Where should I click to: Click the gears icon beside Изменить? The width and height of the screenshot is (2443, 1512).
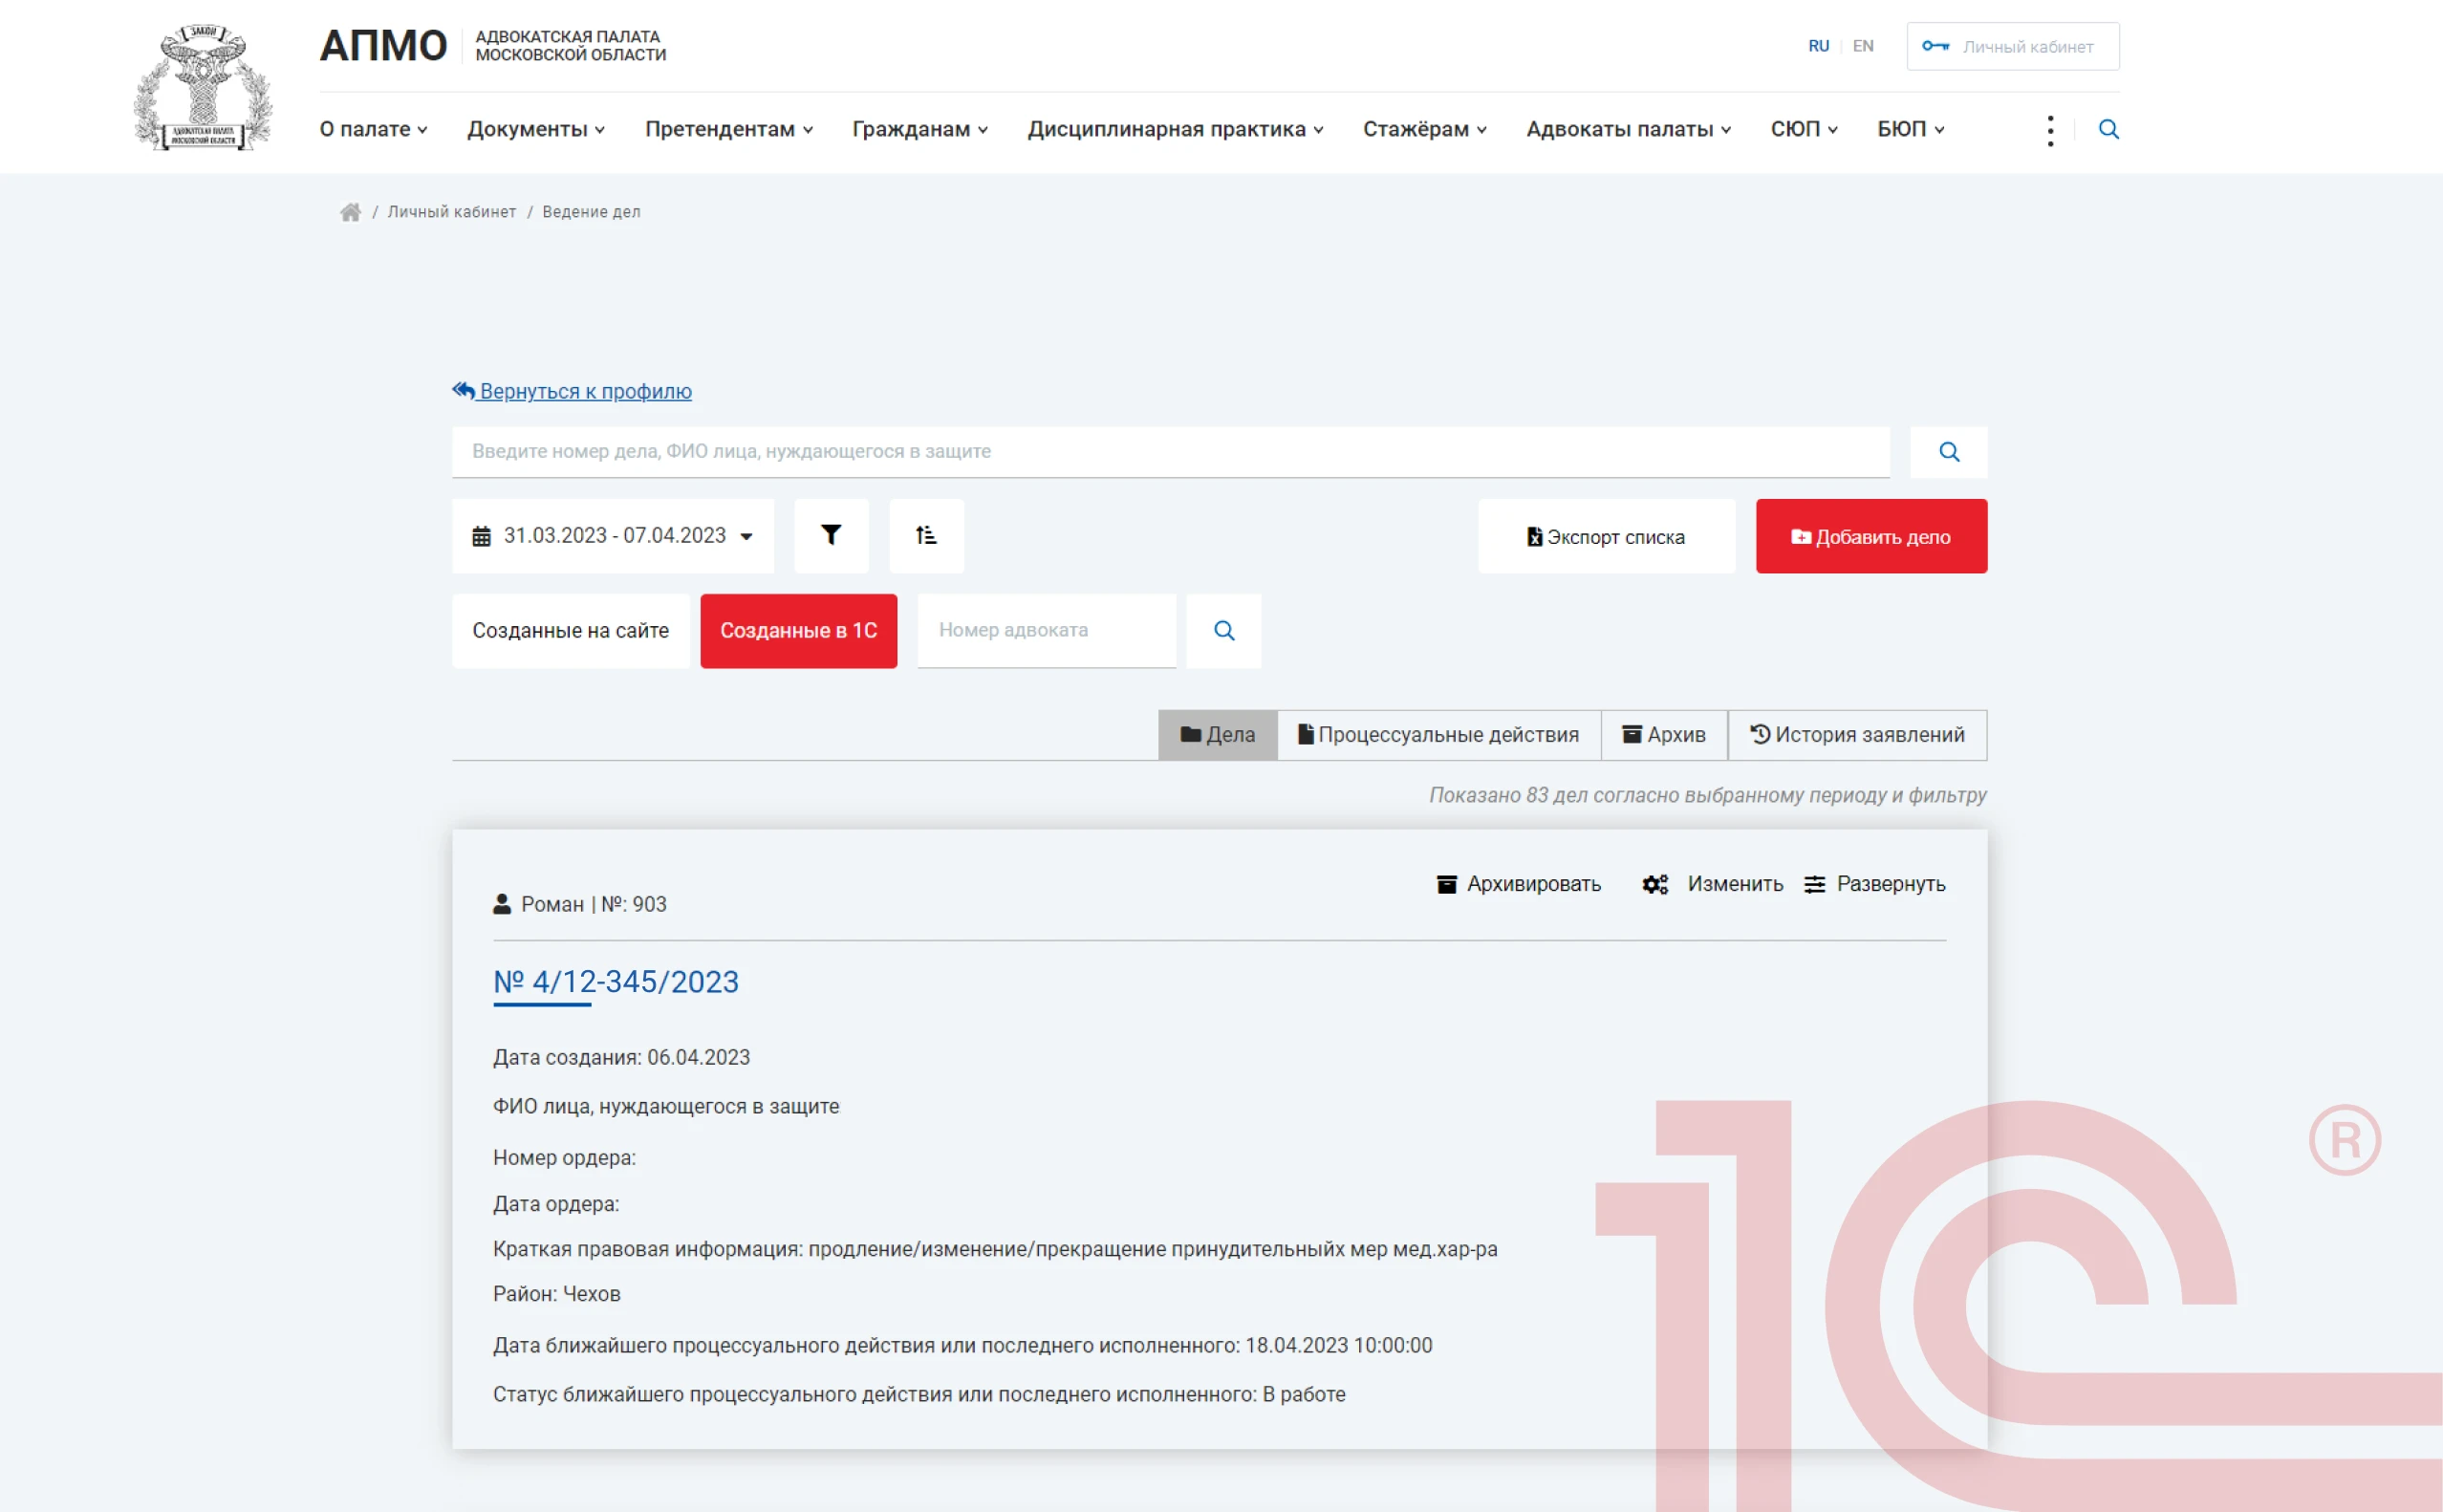pyautogui.click(x=1655, y=884)
